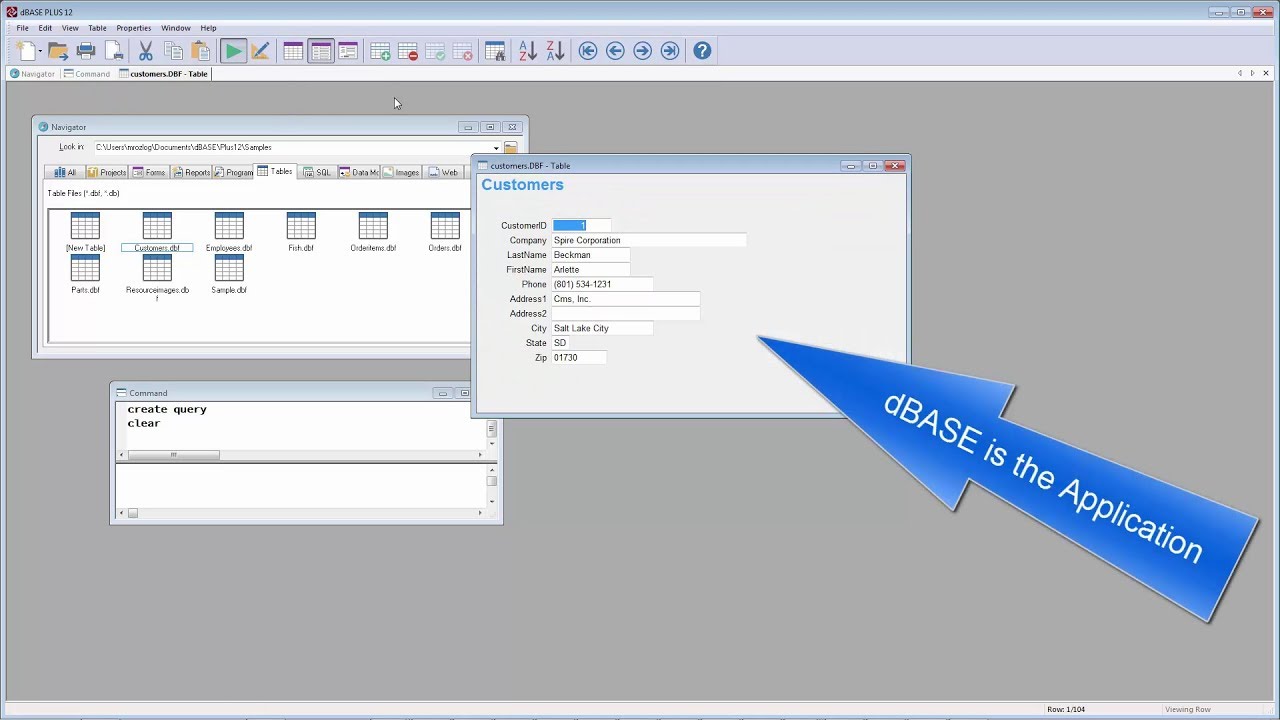Click the Company field with Spire Corporation
This screenshot has height=720, width=1280.
649,240
